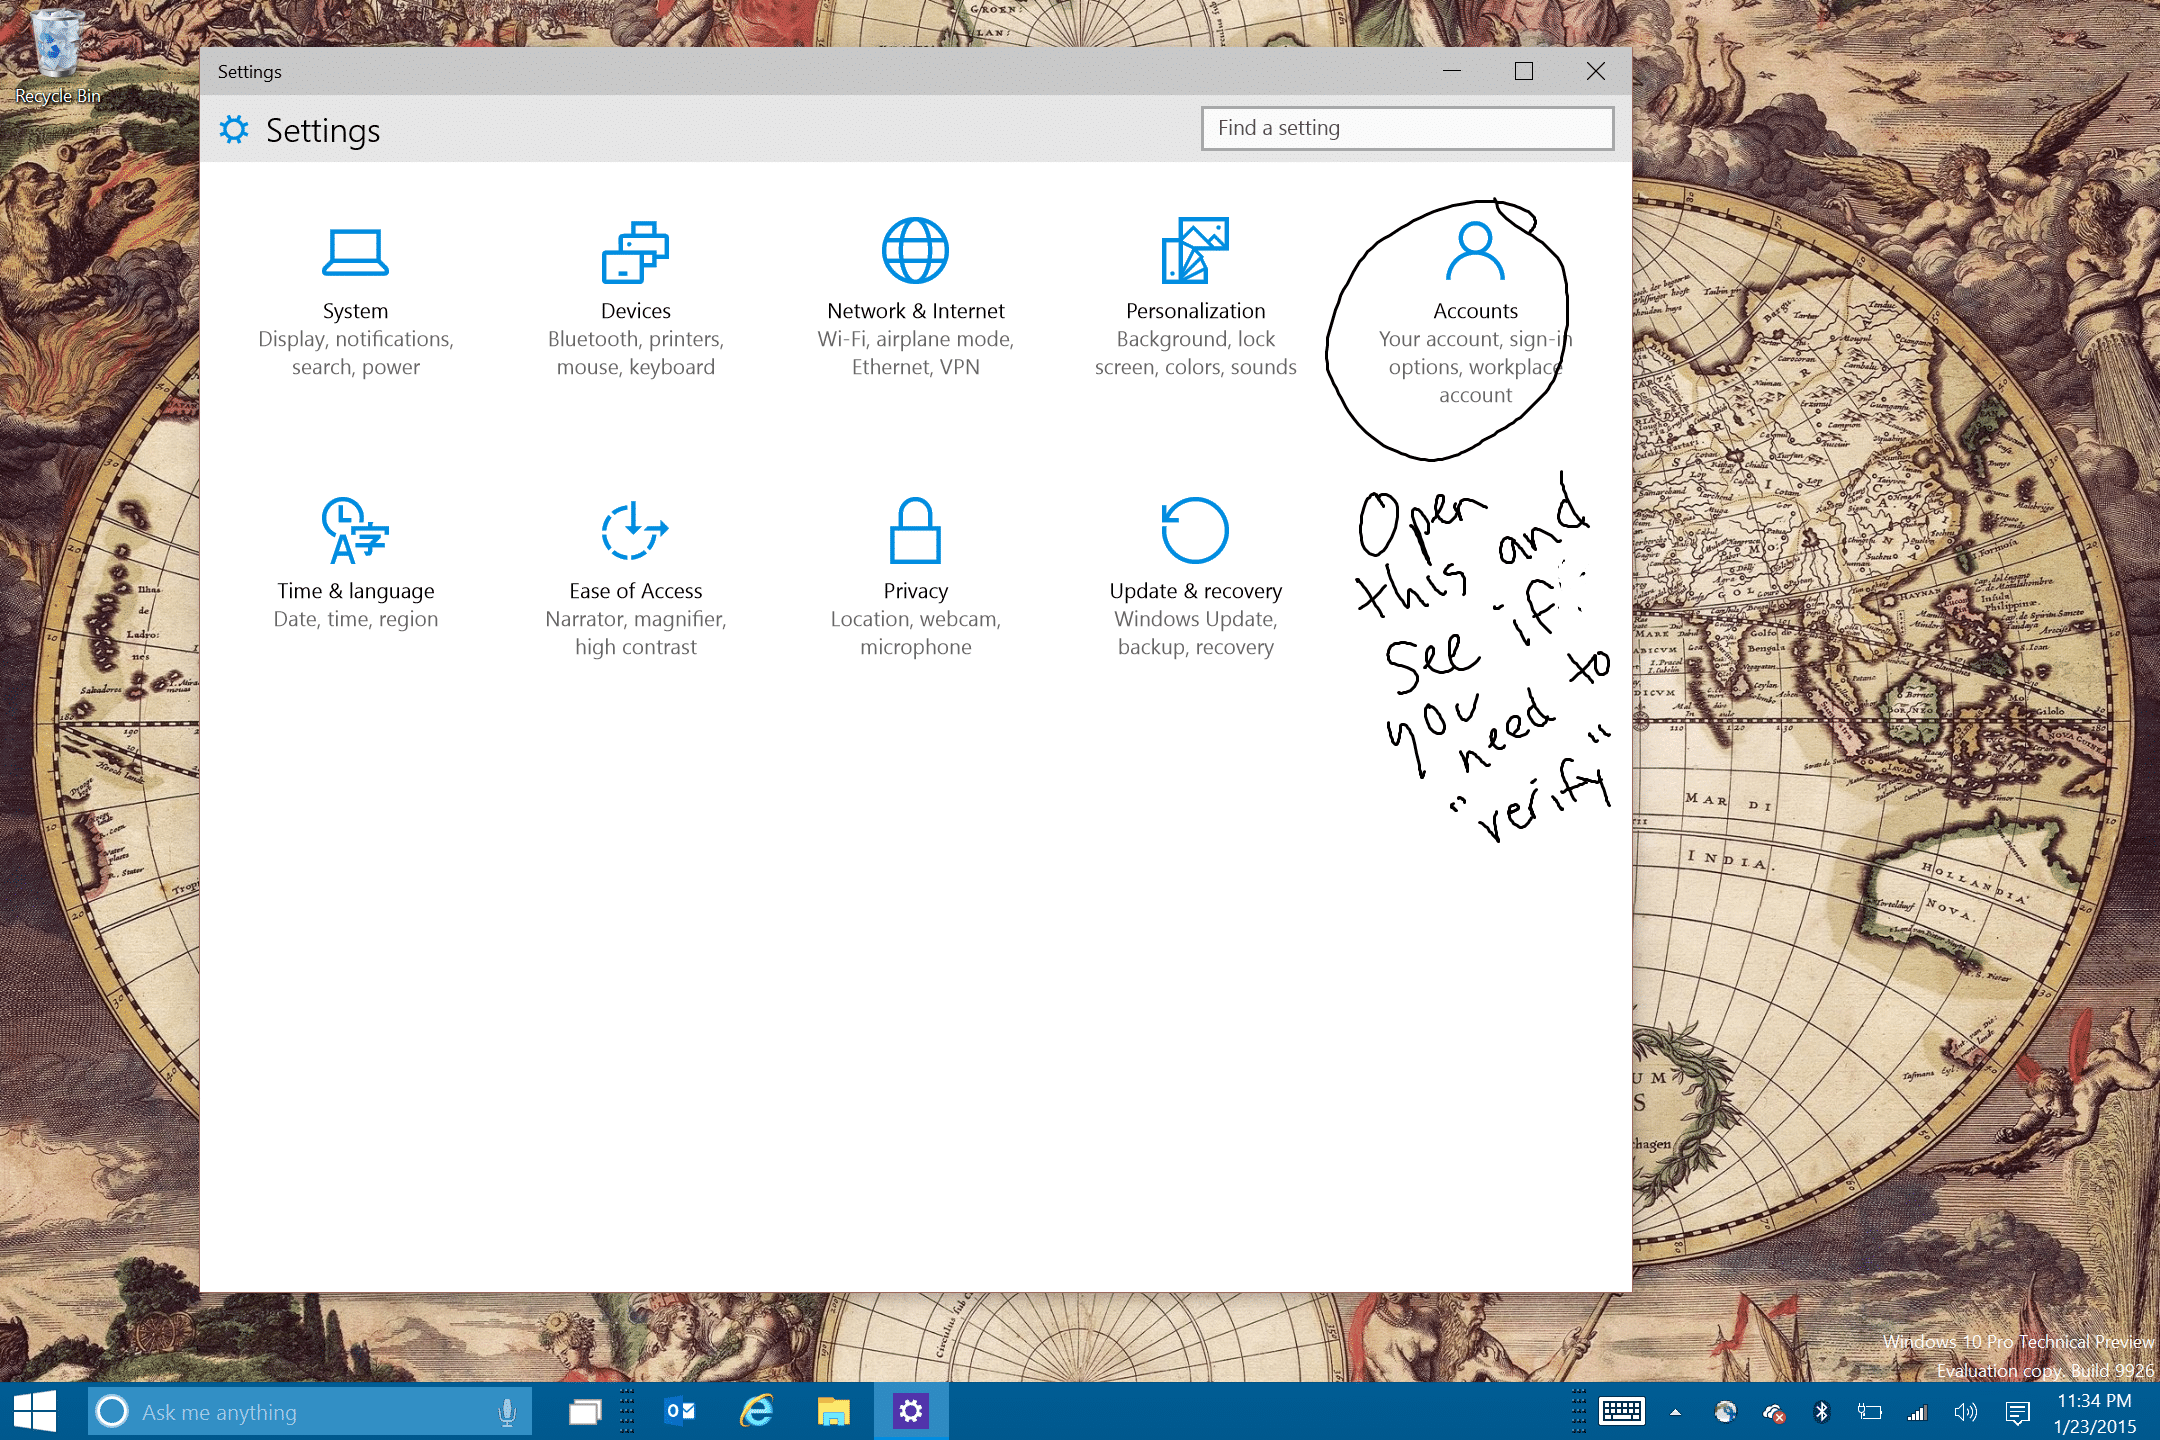Open the Windows Start button

pyautogui.click(x=35, y=1411)
